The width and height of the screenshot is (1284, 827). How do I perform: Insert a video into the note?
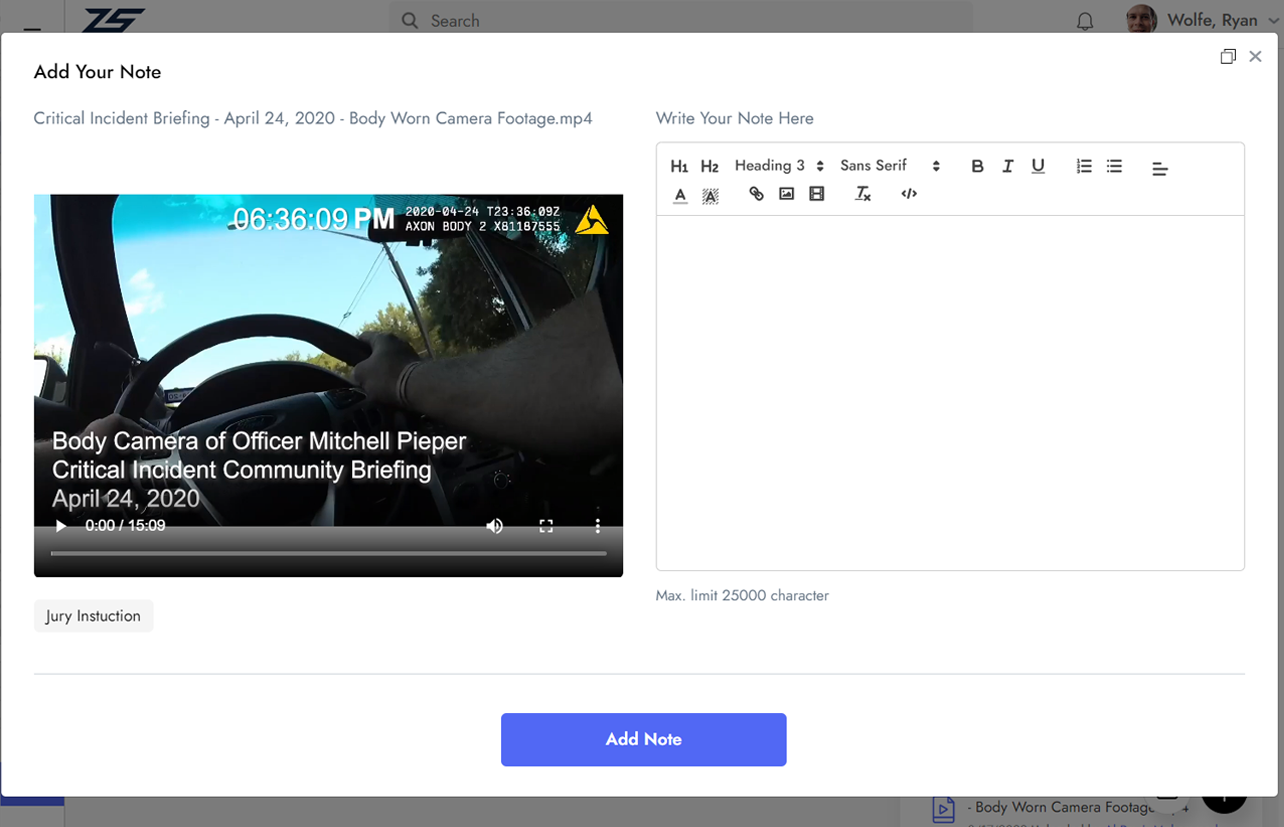pyautogui.click(x=816, y=194)
